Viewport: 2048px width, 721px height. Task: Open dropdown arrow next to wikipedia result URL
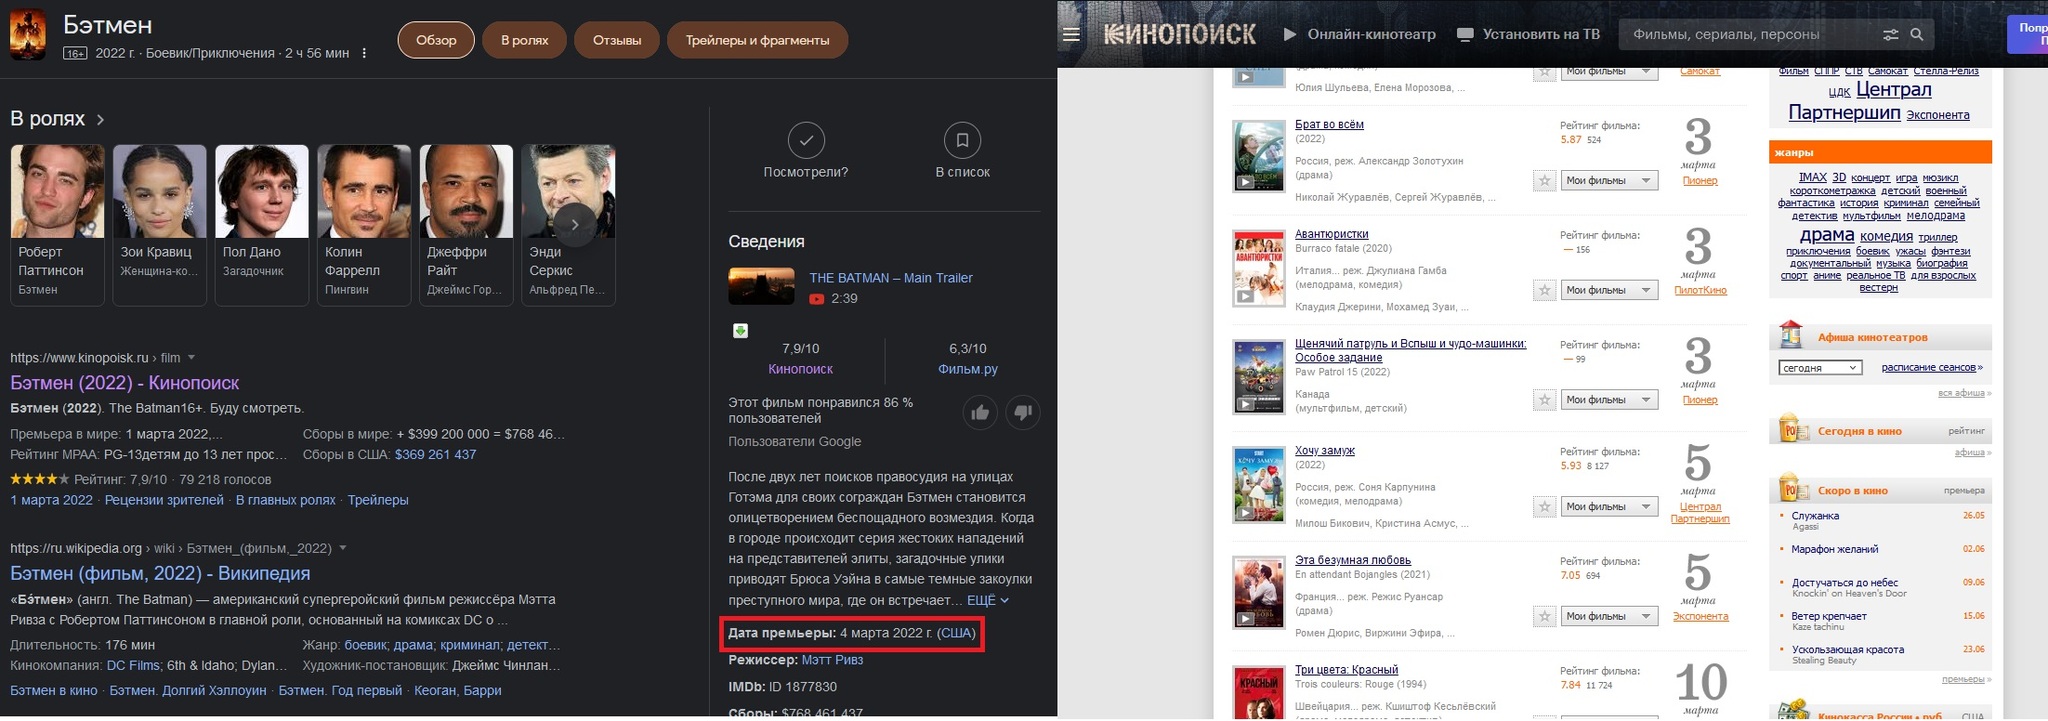coord(343,548)
